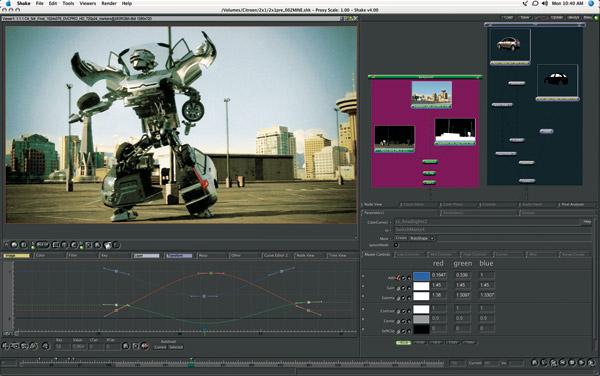
Task: Click the green current-frame marker on the time bar
Action: [x=191, y=364]
